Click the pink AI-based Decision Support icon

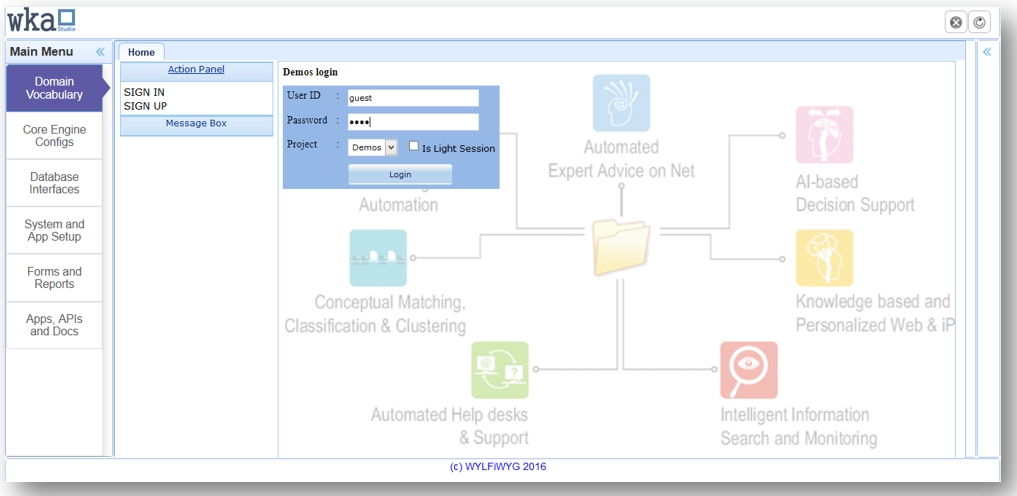[x=824, y=135]
